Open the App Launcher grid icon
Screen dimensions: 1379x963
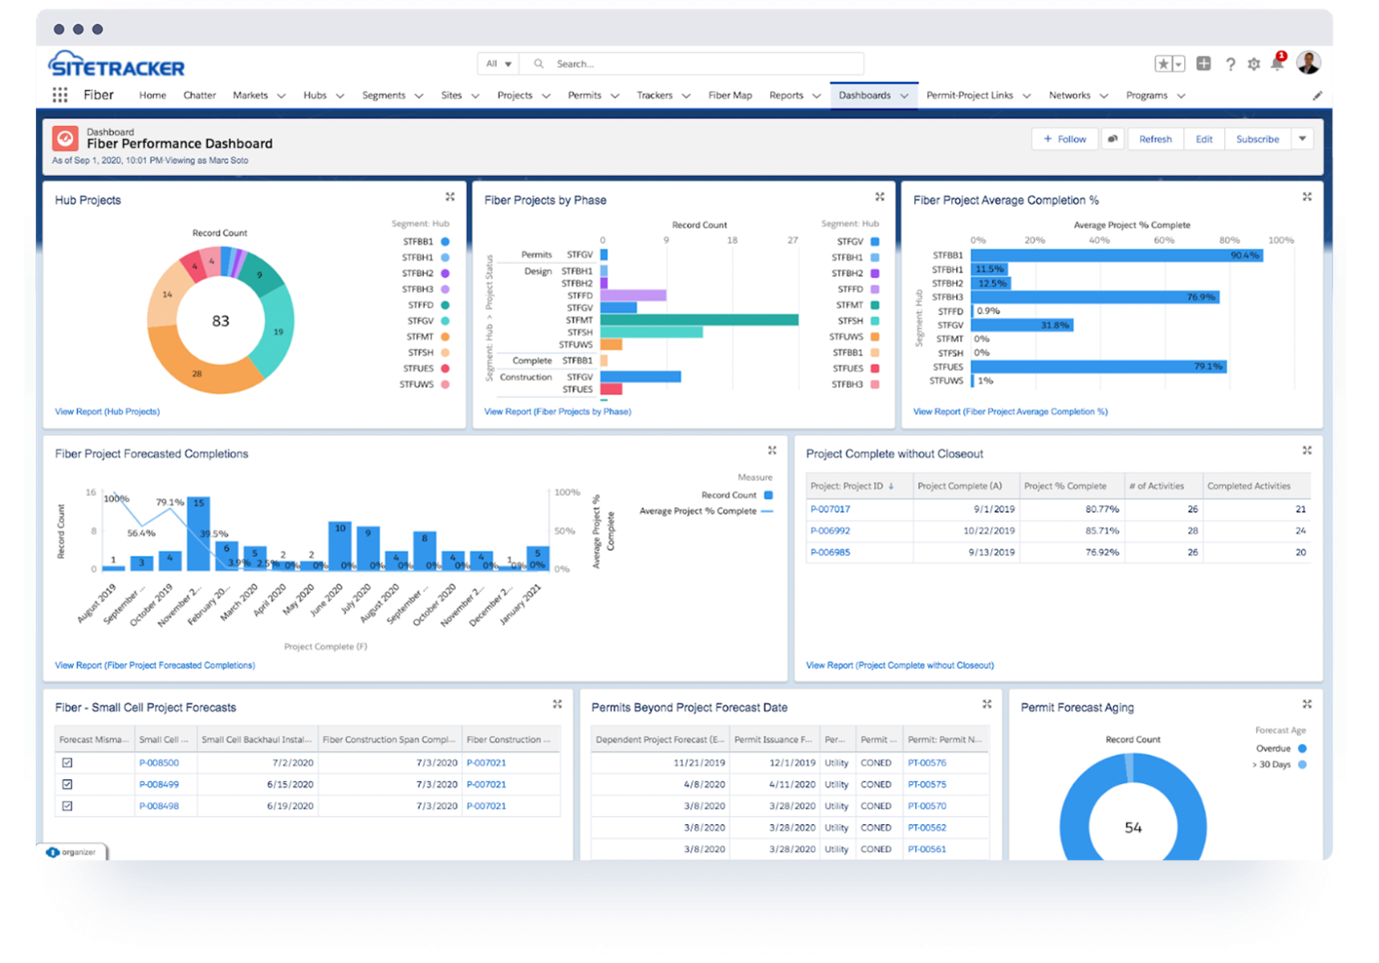60,95
